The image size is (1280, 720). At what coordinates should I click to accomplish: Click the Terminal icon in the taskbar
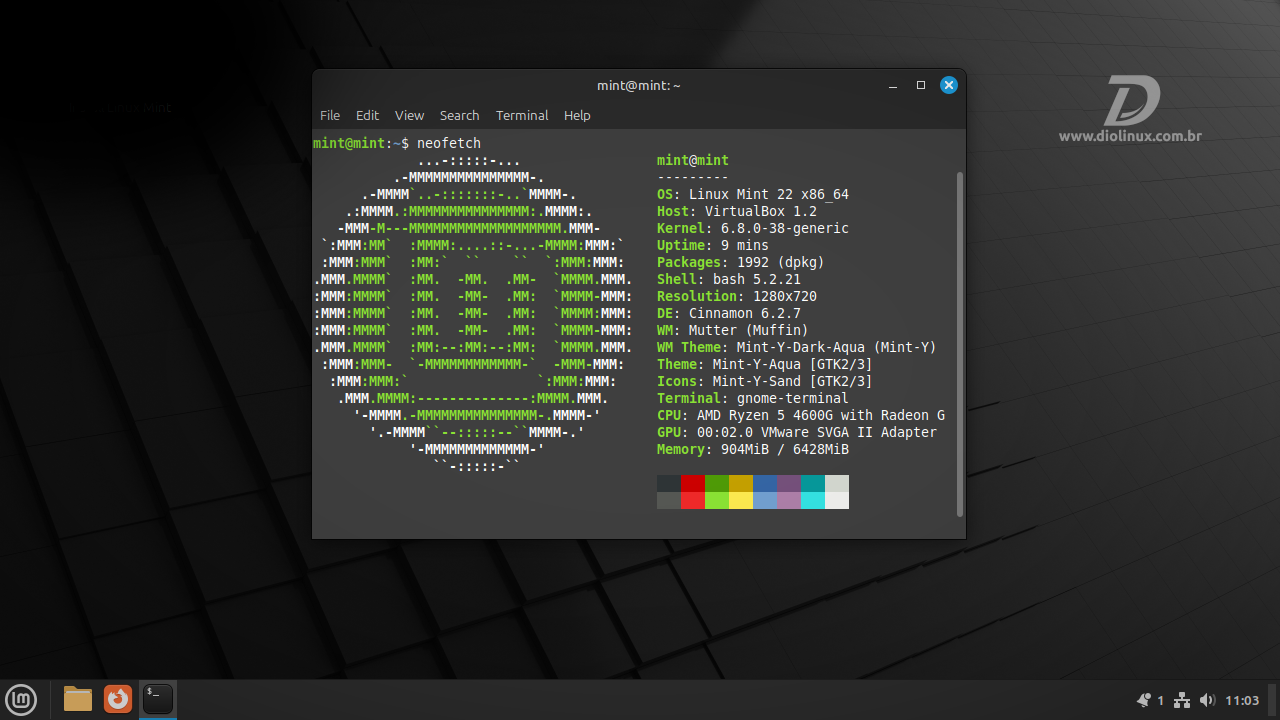pyautogui.click(x=158, y=699)
